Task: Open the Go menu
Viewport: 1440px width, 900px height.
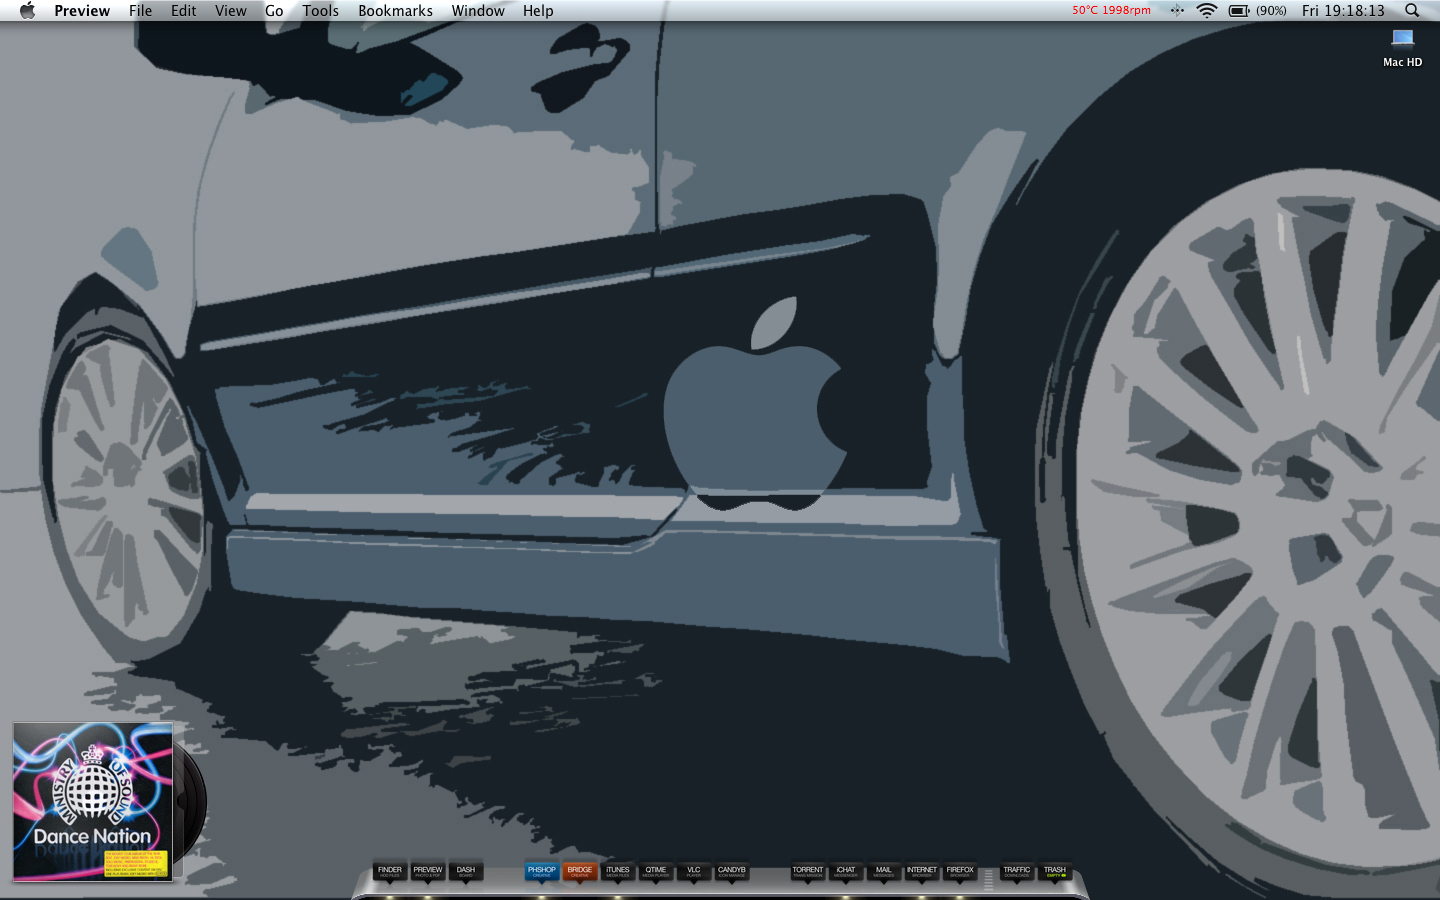Action: tap(274, 10)
